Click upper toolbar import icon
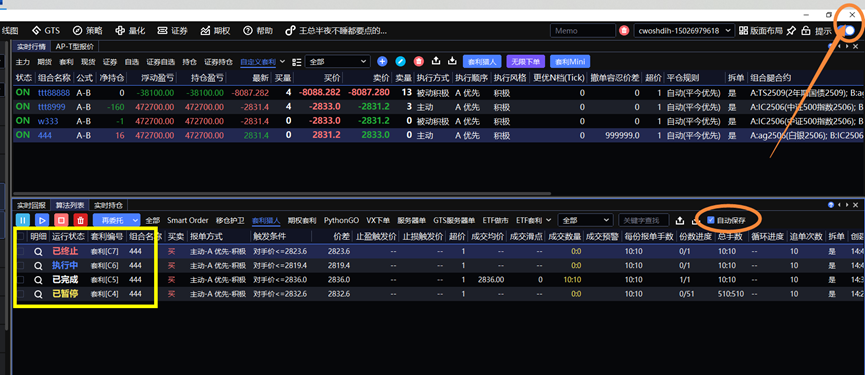Screen dimensions: 865x375 pos(453,61)
